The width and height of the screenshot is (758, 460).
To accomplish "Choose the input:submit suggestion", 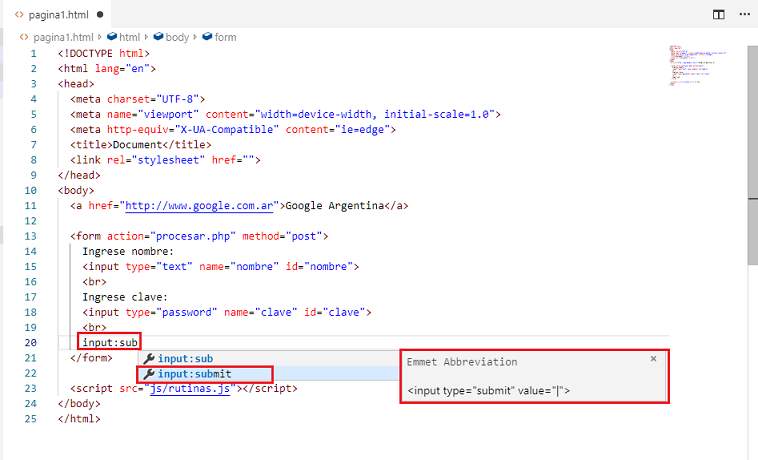I will tap(268, 374).
